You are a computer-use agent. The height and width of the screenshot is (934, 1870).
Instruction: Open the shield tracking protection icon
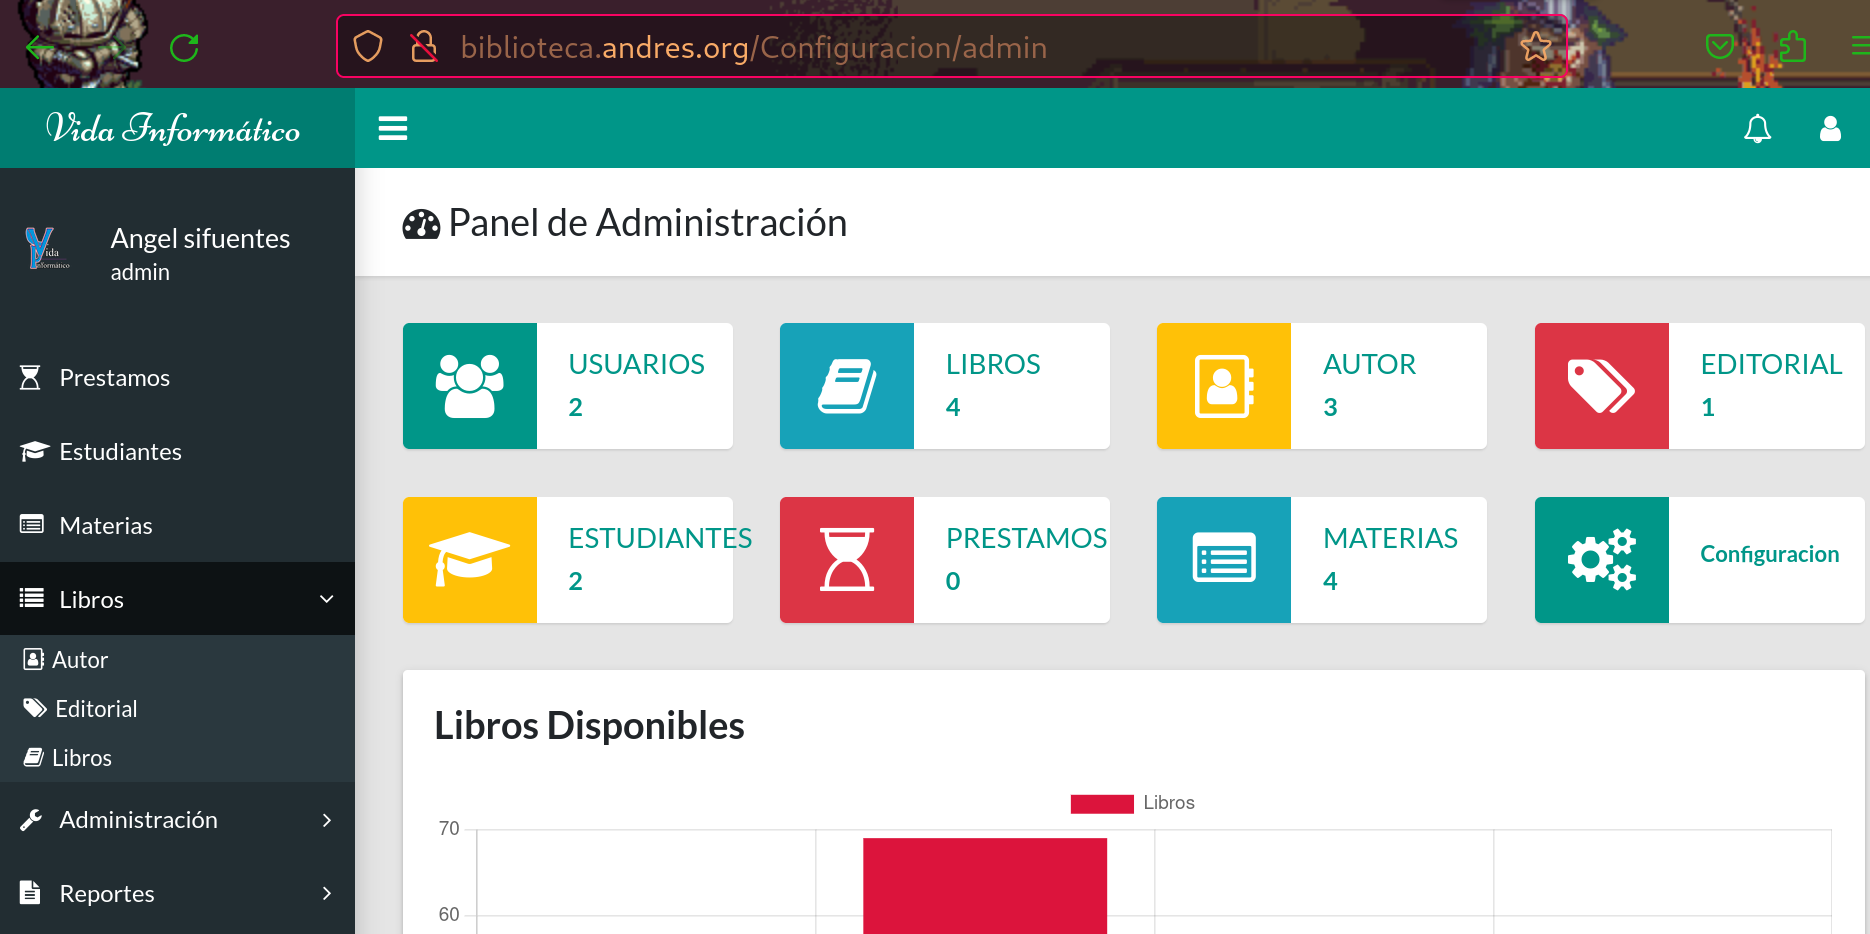point(368,46)
